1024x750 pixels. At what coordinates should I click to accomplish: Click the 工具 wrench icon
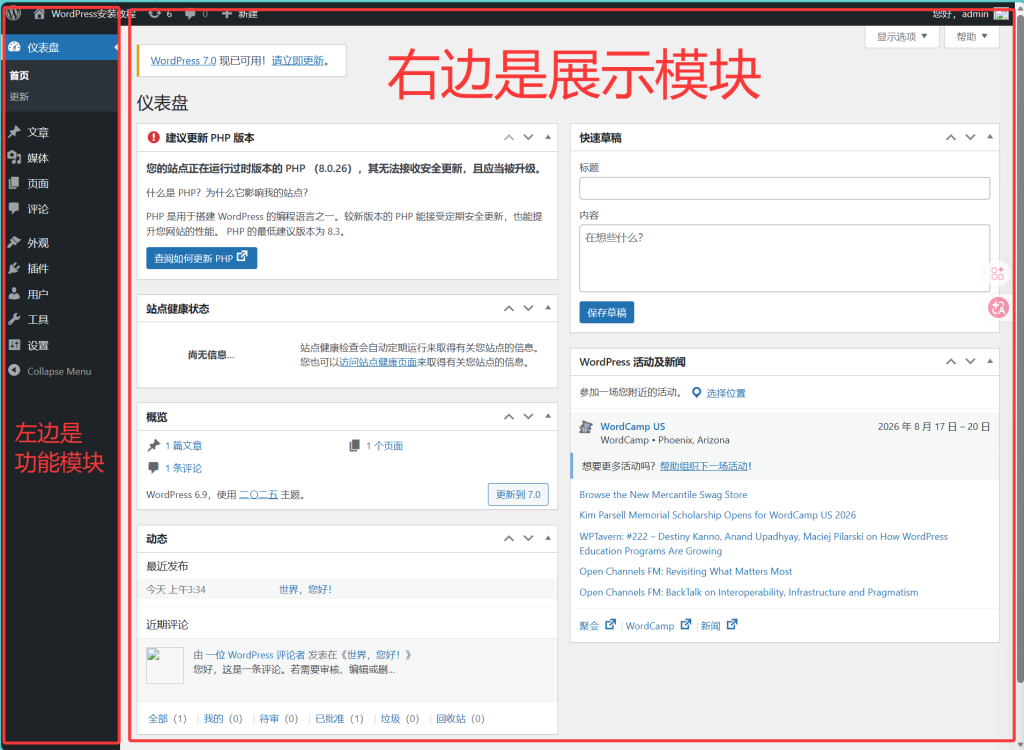click(14, 319)
